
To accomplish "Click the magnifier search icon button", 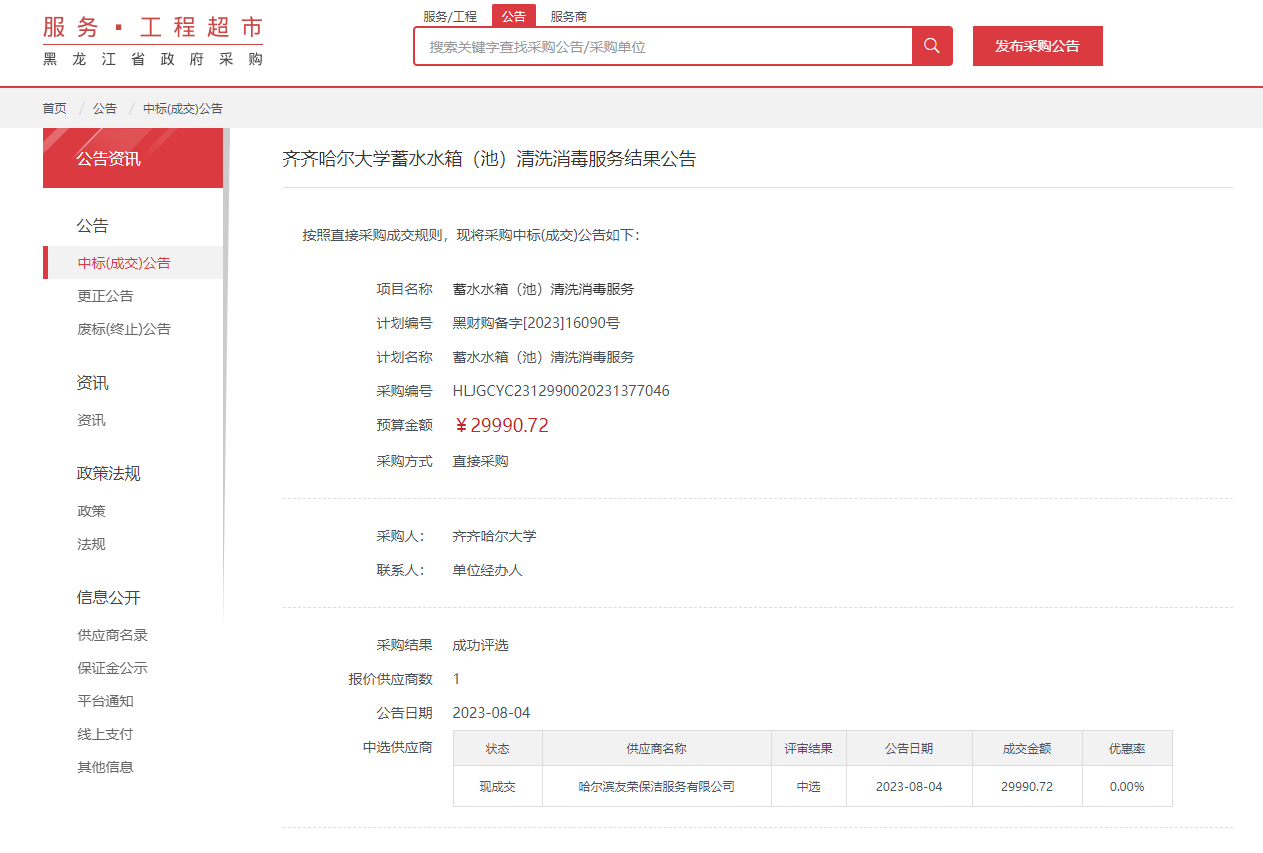I will pyautogui.click(x=932, y=46).
